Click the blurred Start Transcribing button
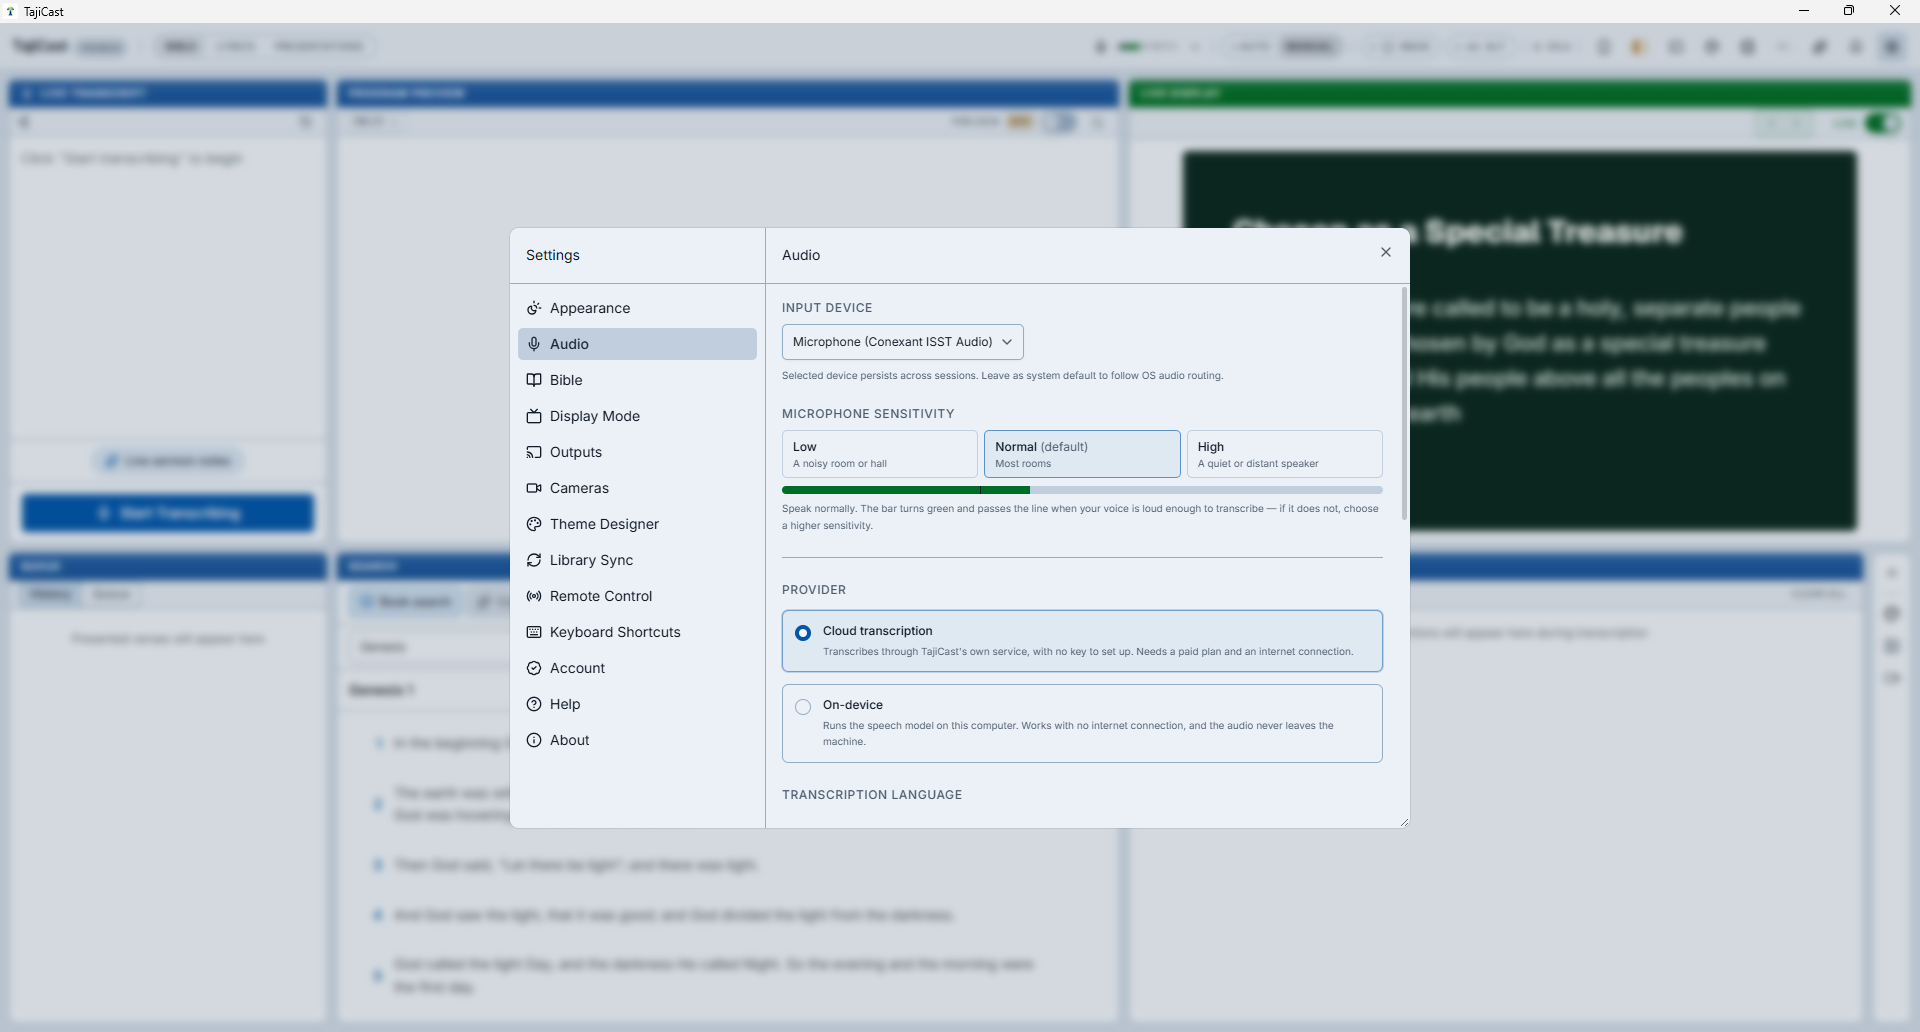This screenshot has width=1920, height=1032. click(168, 513)
